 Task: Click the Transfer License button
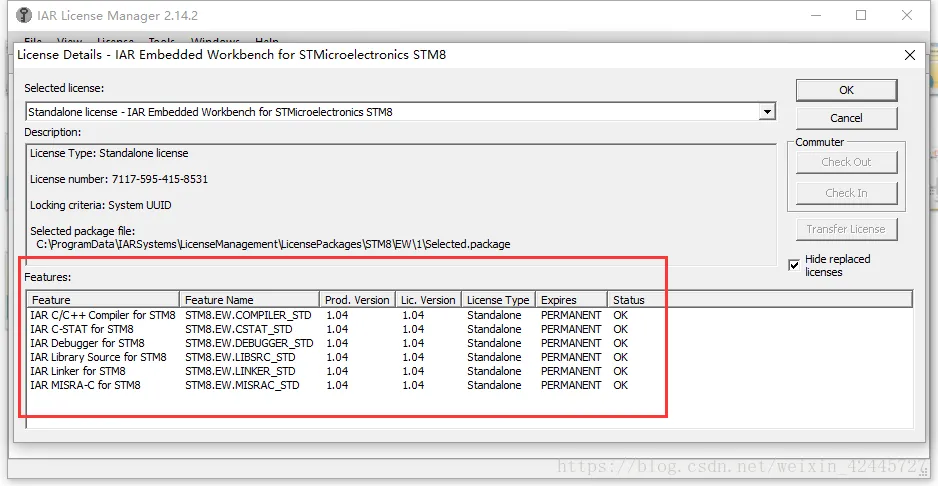(846, 229)
